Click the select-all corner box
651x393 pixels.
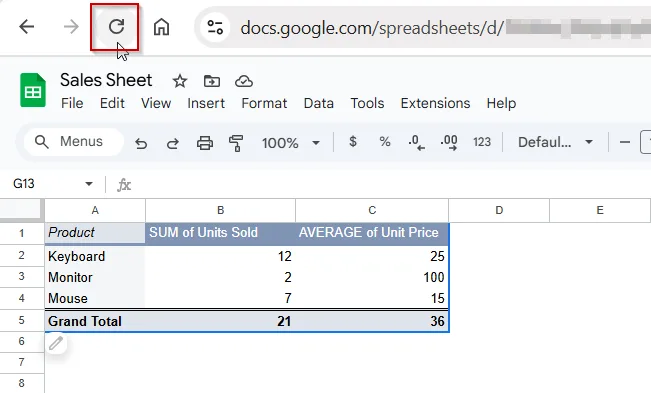coord(22,210)
